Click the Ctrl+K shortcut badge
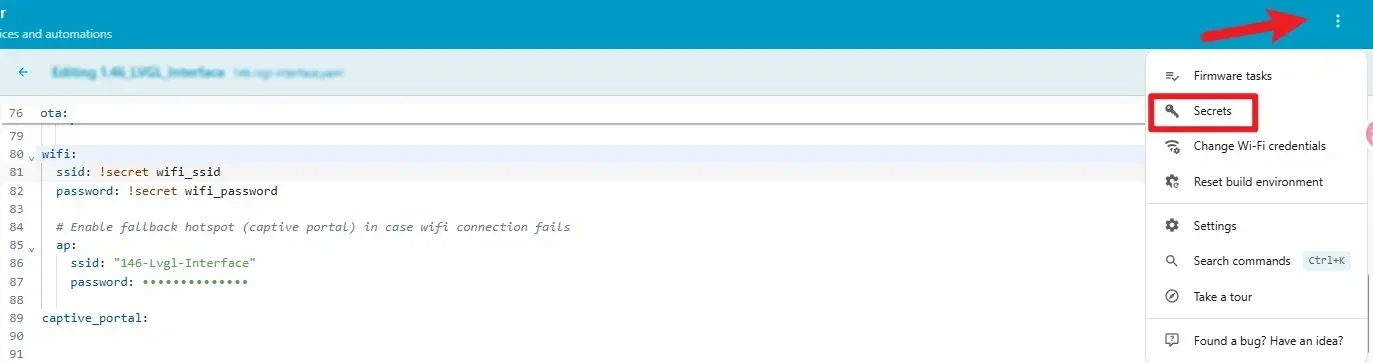The image size is (1373, 363). 1326,261
